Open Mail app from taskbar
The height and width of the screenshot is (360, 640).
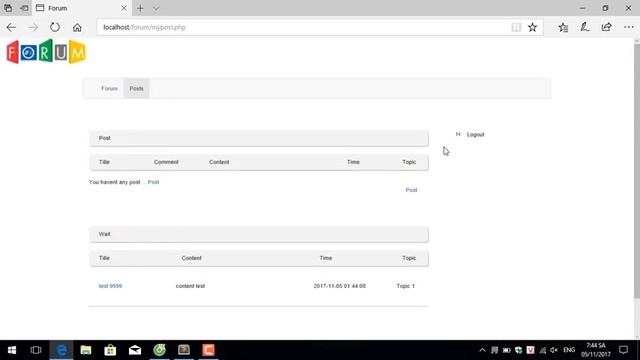[x=135, y=350]
